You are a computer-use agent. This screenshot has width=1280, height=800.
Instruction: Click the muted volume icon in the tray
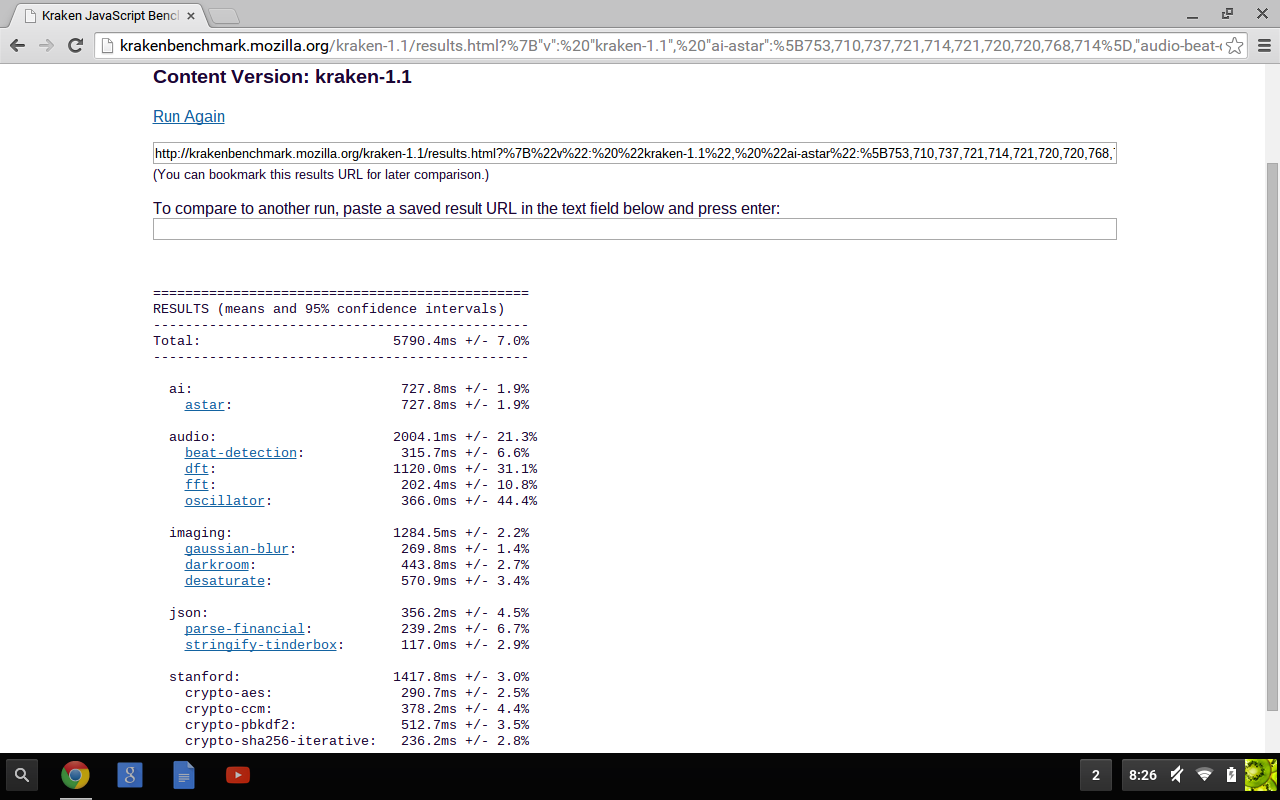pyautogui.click(x=1178, y=775)
